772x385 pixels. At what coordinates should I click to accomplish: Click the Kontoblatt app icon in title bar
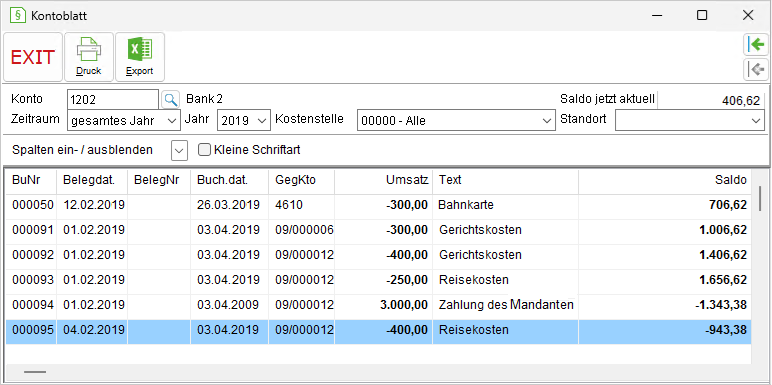tap(18, 15)
